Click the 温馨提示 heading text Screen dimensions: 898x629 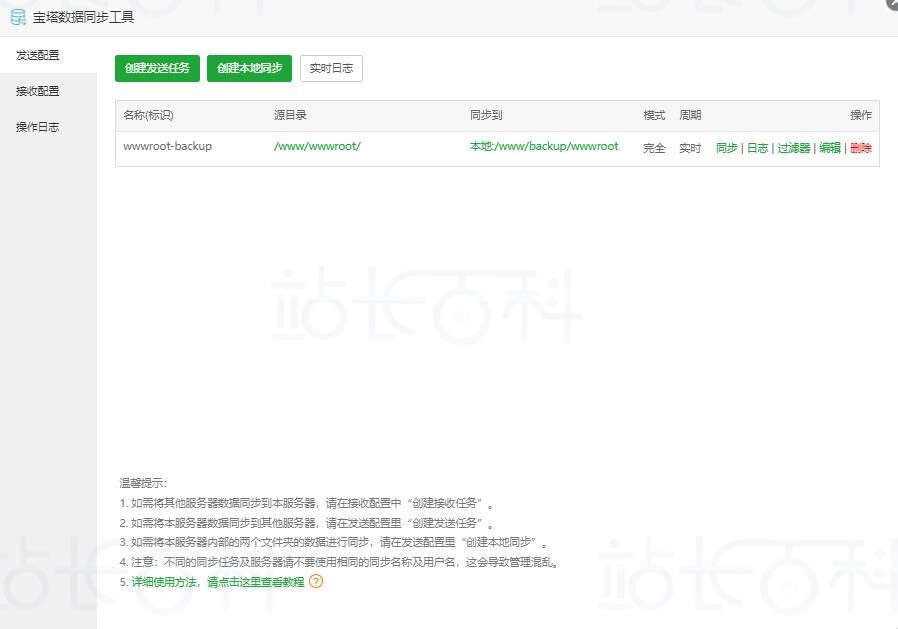click(143, 483)
